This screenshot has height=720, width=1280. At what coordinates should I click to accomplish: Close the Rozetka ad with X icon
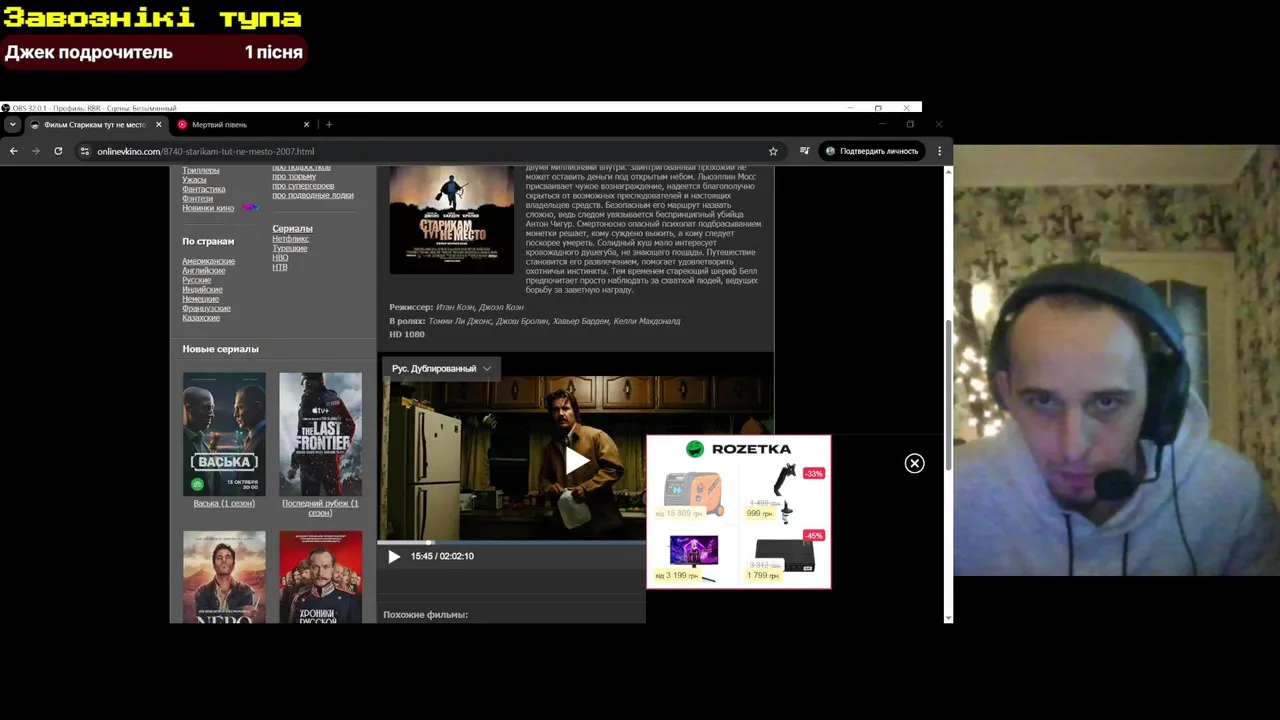914,463
